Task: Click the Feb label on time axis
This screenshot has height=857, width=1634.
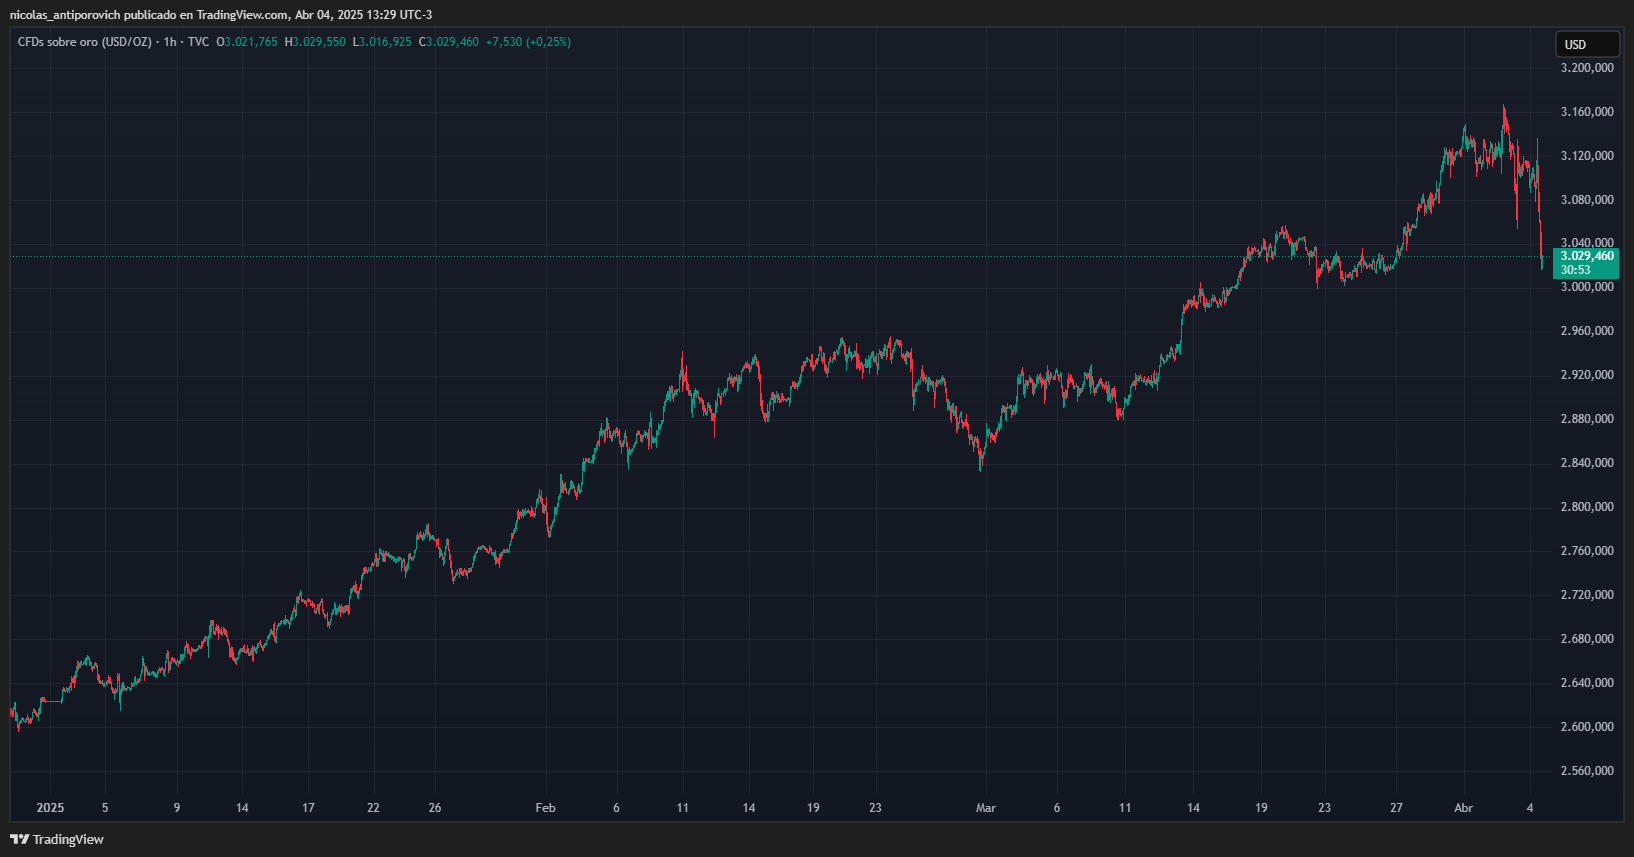Action: coord(545,808)
